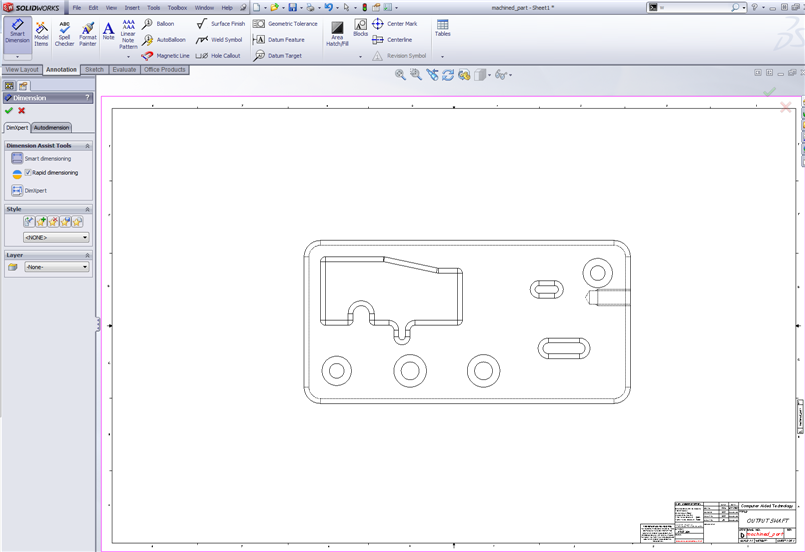Viewport: 805px width, 552px height.
Task: Open the Toolbox menu
Action: (x=177, y=8)
